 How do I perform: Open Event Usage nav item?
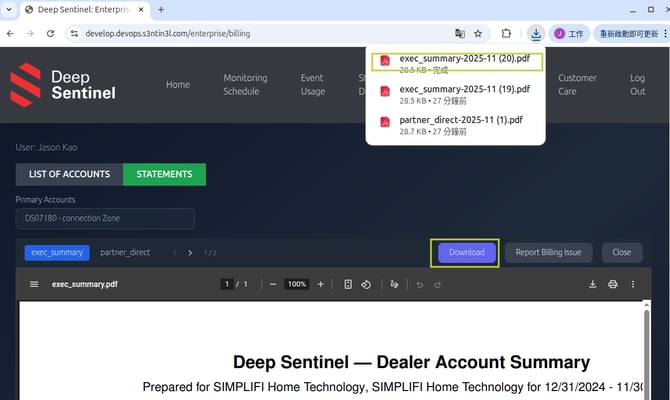coord(312,85)
